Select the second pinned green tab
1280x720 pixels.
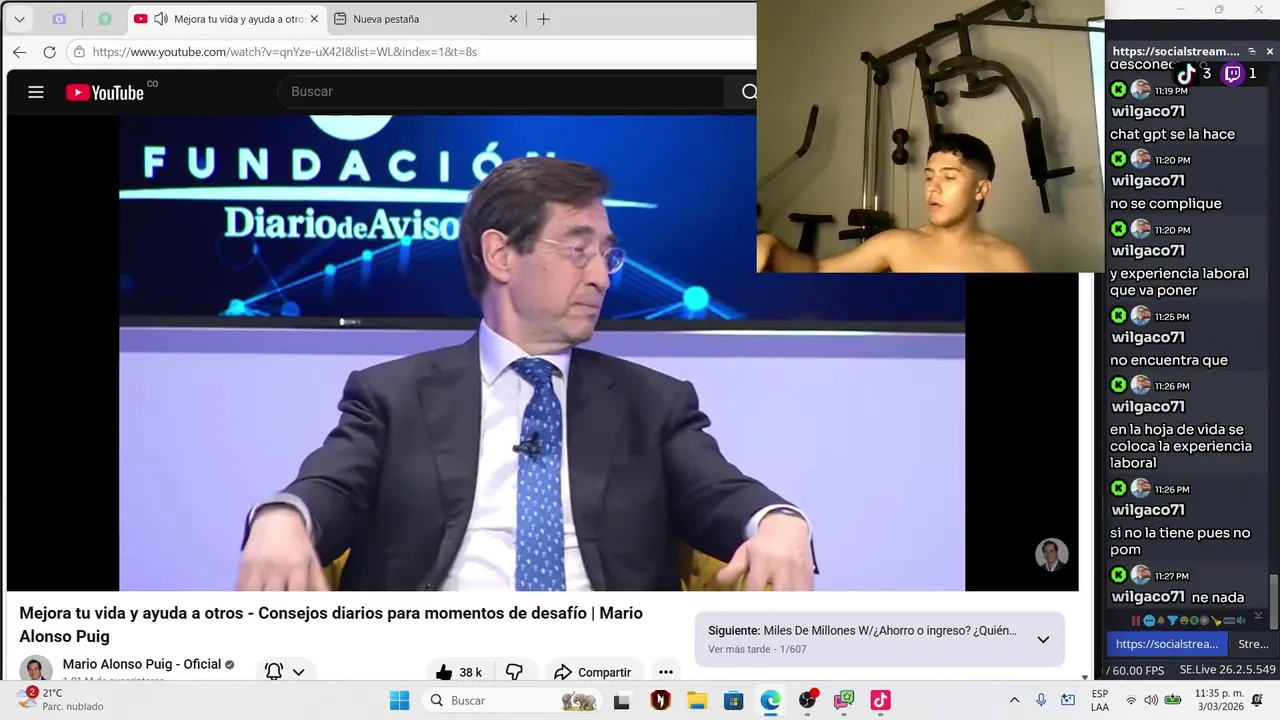pos(105,19)
